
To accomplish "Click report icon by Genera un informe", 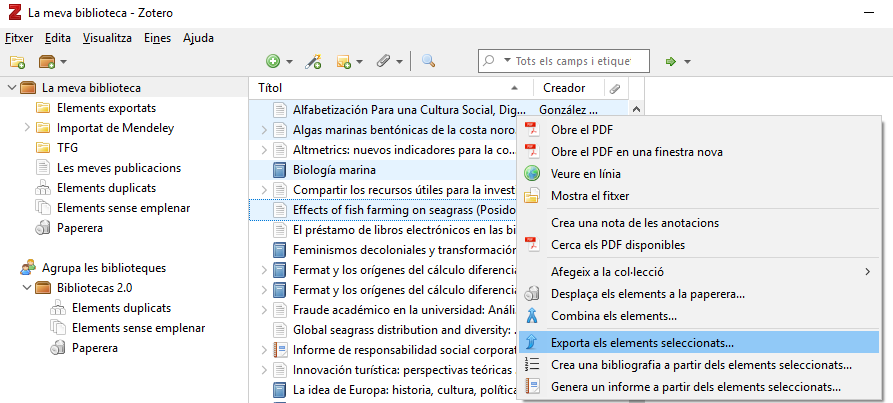I will [x=531, y=386].
